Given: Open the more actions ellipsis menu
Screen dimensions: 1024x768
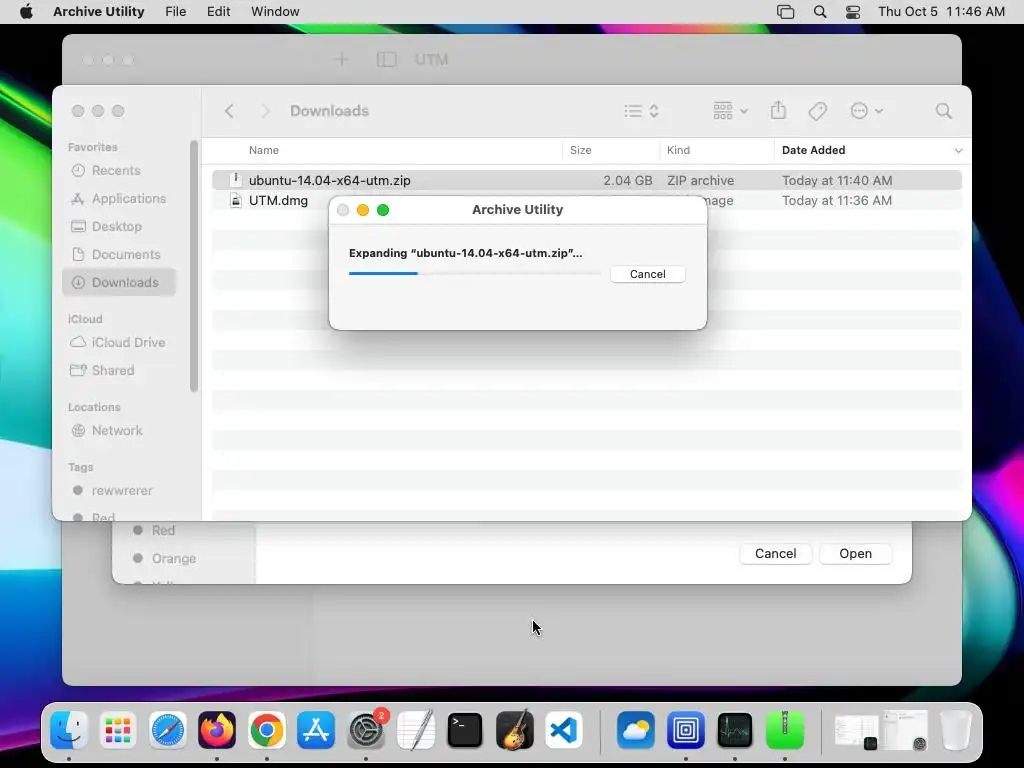Looking at the screenshot, I should click(x=867, y=111).
